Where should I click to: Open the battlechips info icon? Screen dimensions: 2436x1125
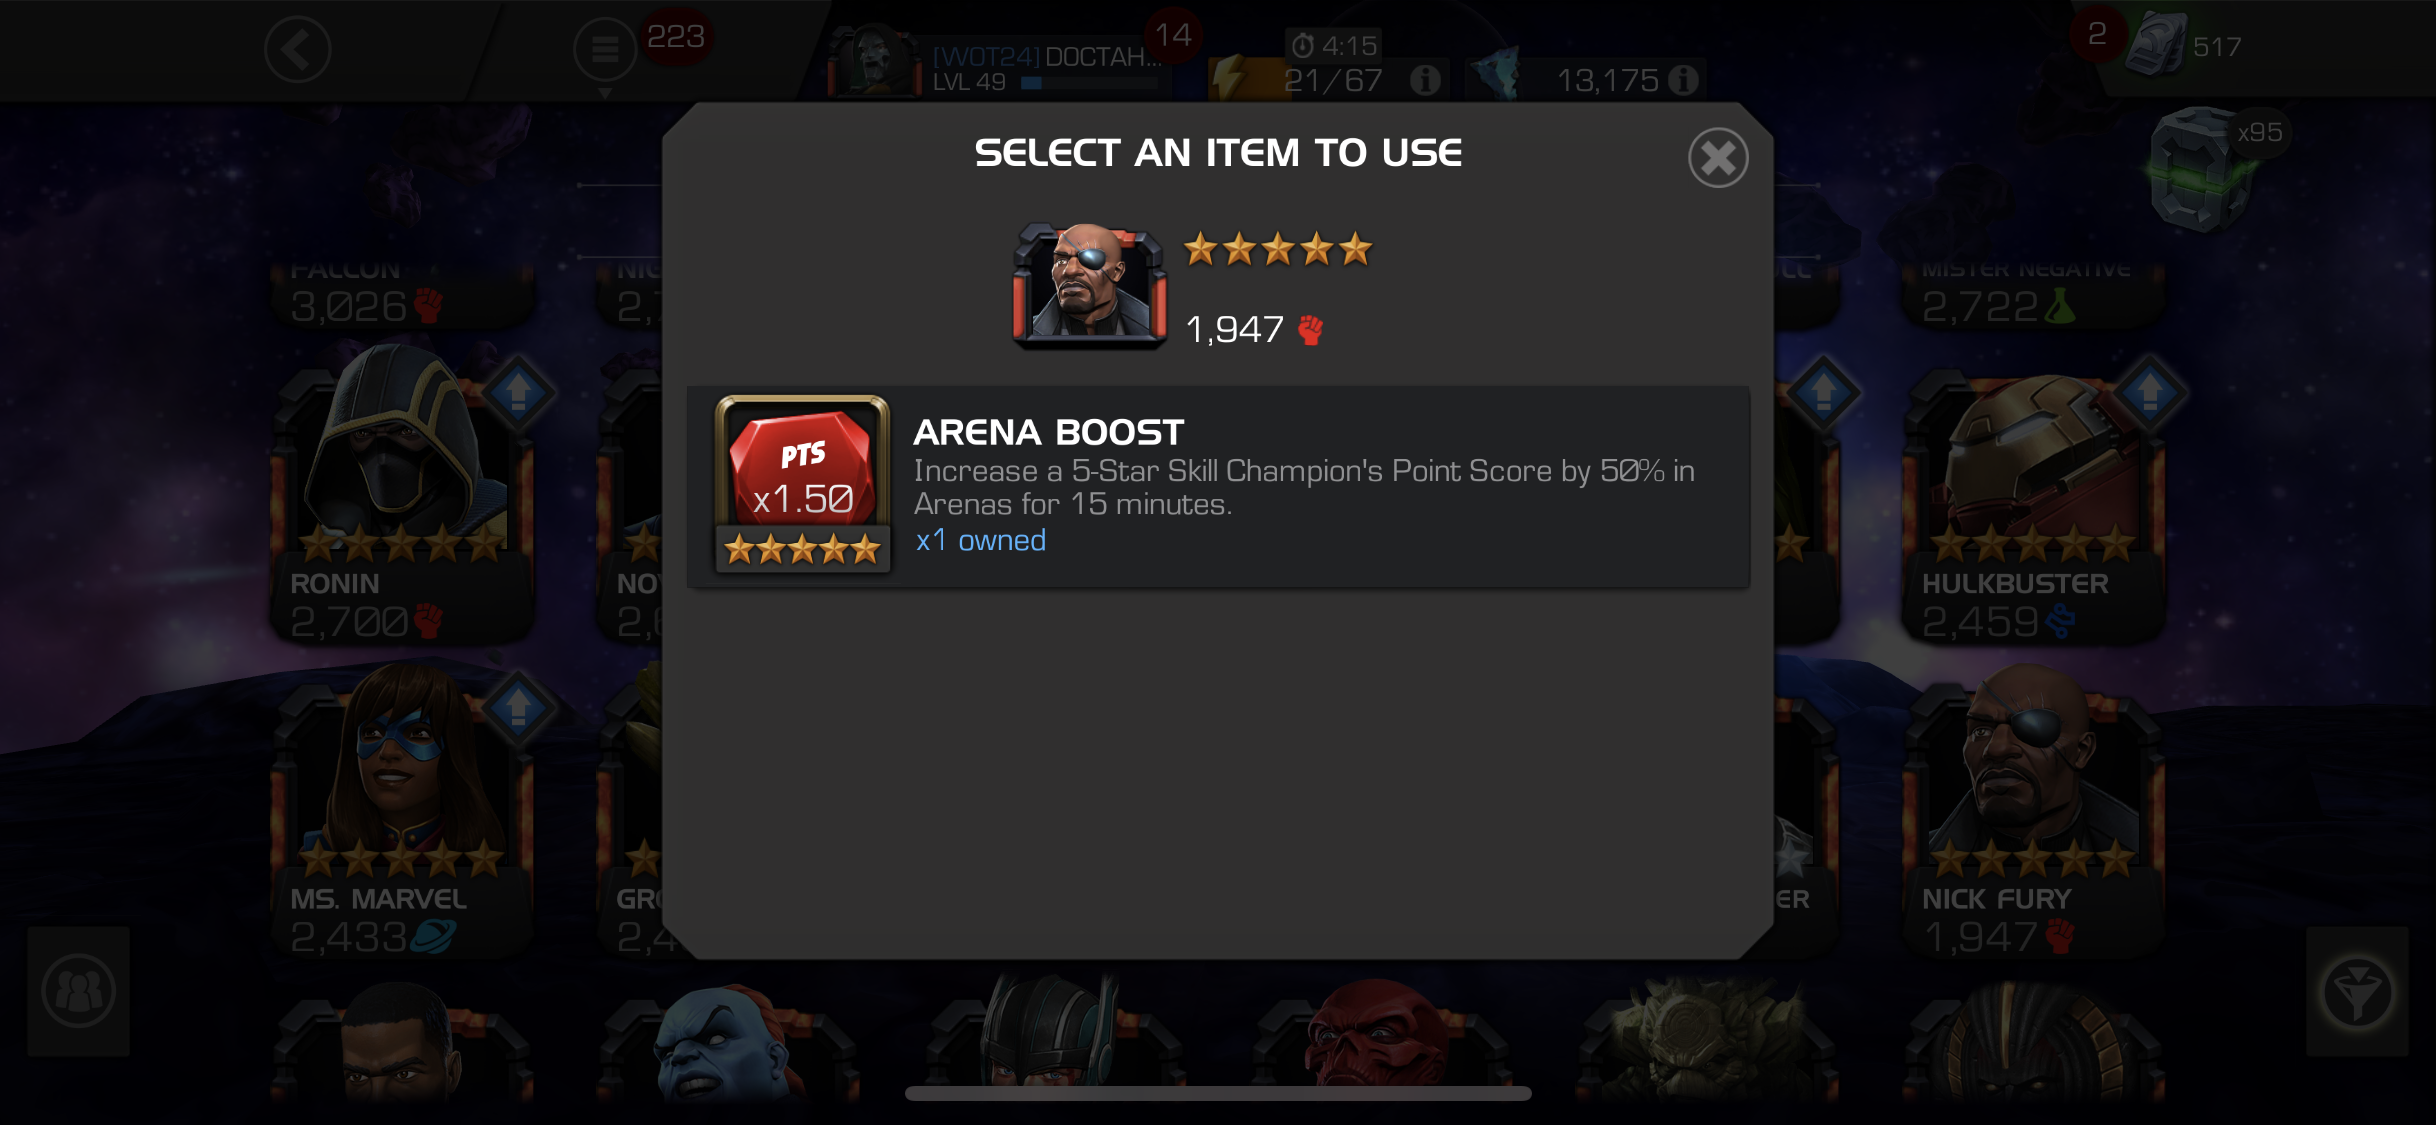tap(1684, 80)
